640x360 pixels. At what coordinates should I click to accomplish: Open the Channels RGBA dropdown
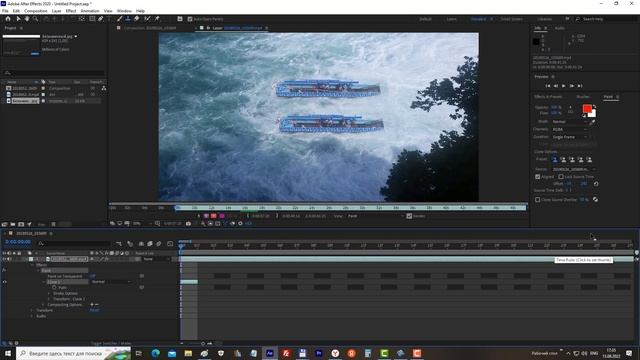click(570, 129)
